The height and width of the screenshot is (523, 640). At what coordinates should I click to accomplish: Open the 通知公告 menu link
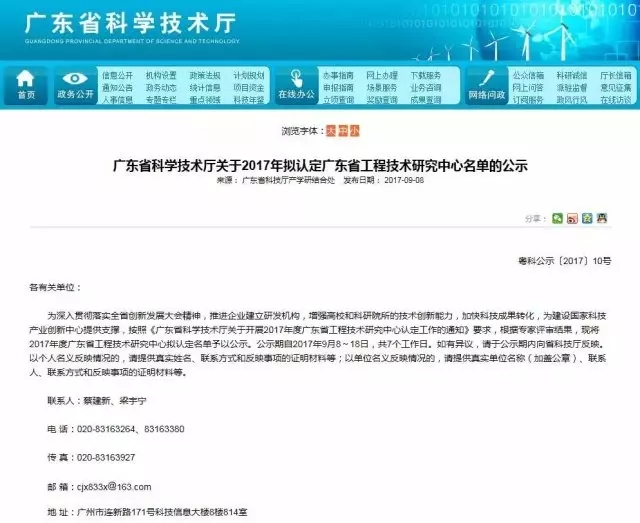tap(117, 87)
